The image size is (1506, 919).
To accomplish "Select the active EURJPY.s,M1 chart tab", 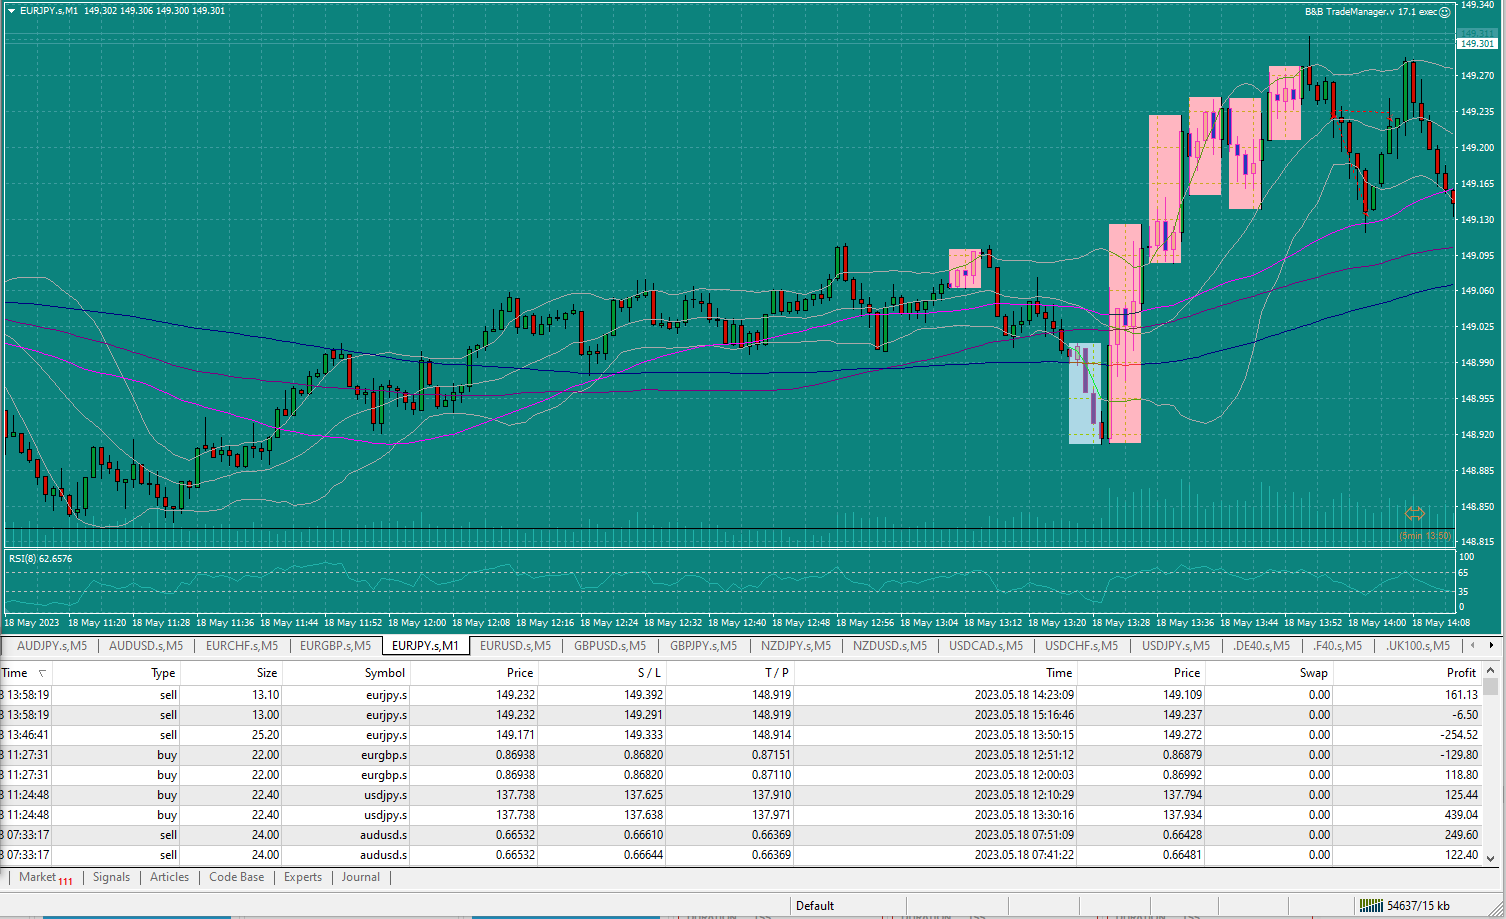I will (x=425, y=646).
